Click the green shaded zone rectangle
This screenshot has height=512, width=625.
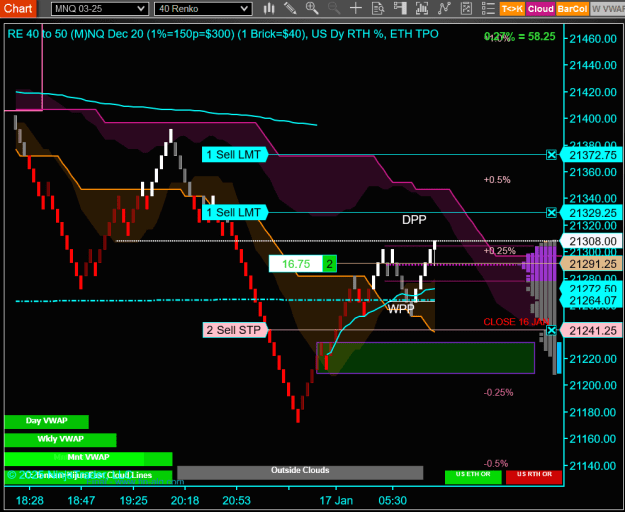(x=425, y=358)
